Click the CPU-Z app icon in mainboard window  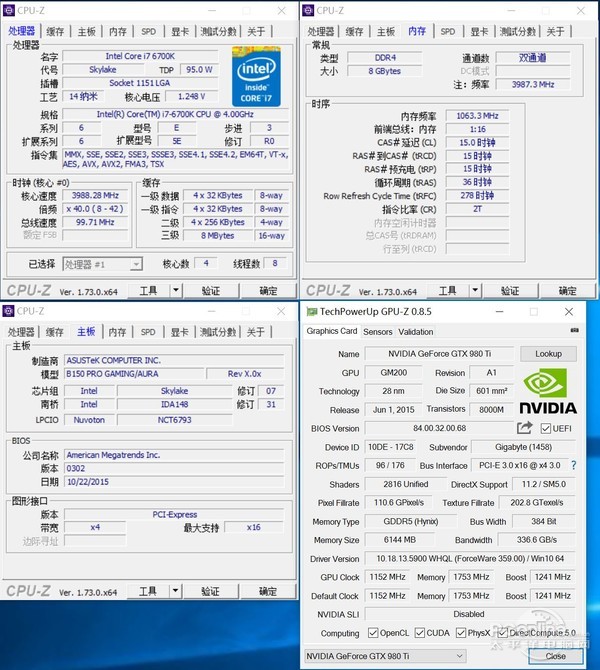click(x=9, y=311)
